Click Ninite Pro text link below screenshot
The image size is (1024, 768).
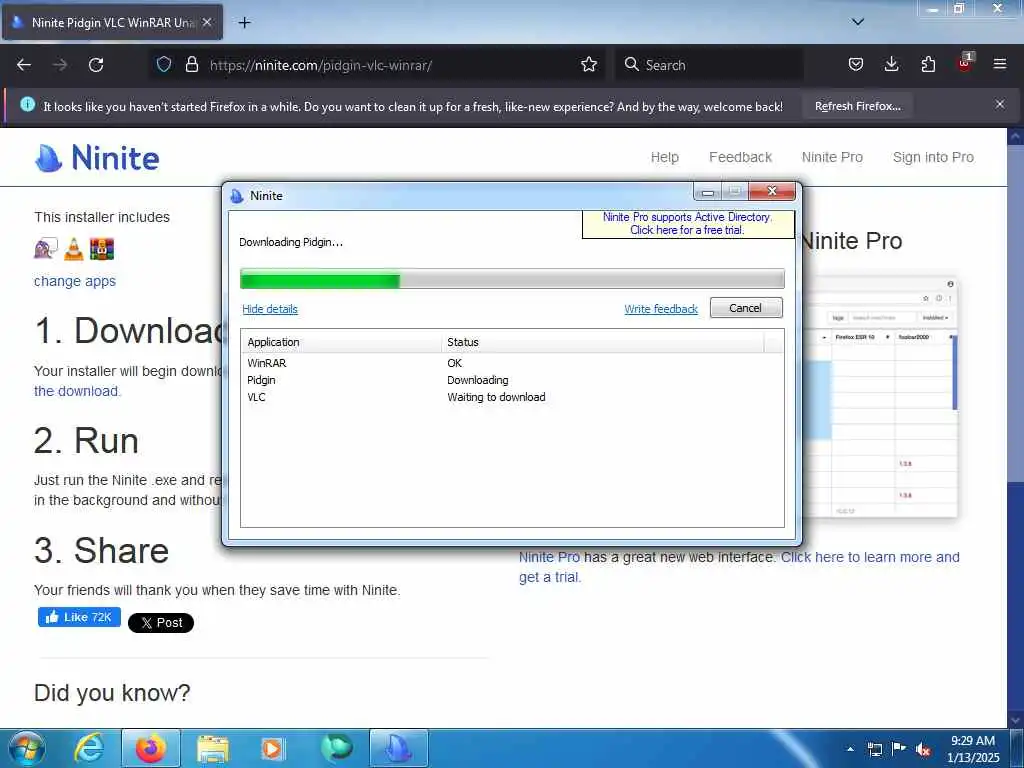(549, 557)
